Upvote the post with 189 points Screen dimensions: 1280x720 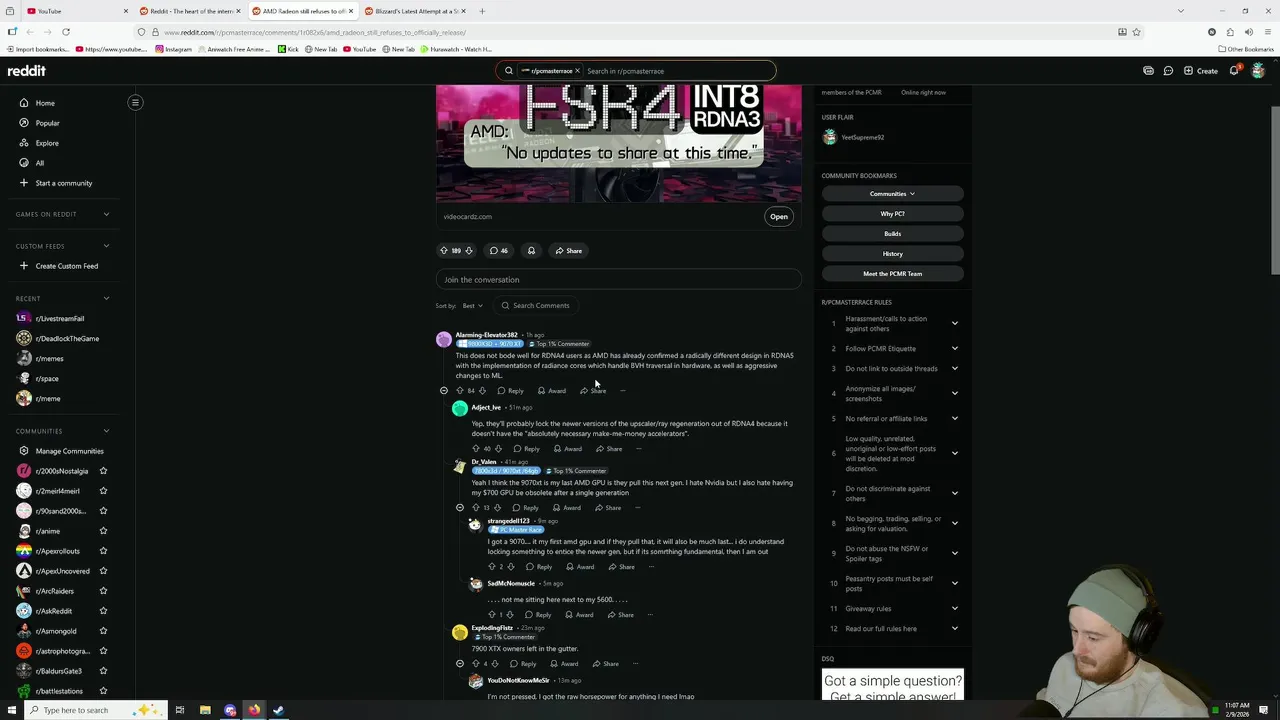[444, 251]
